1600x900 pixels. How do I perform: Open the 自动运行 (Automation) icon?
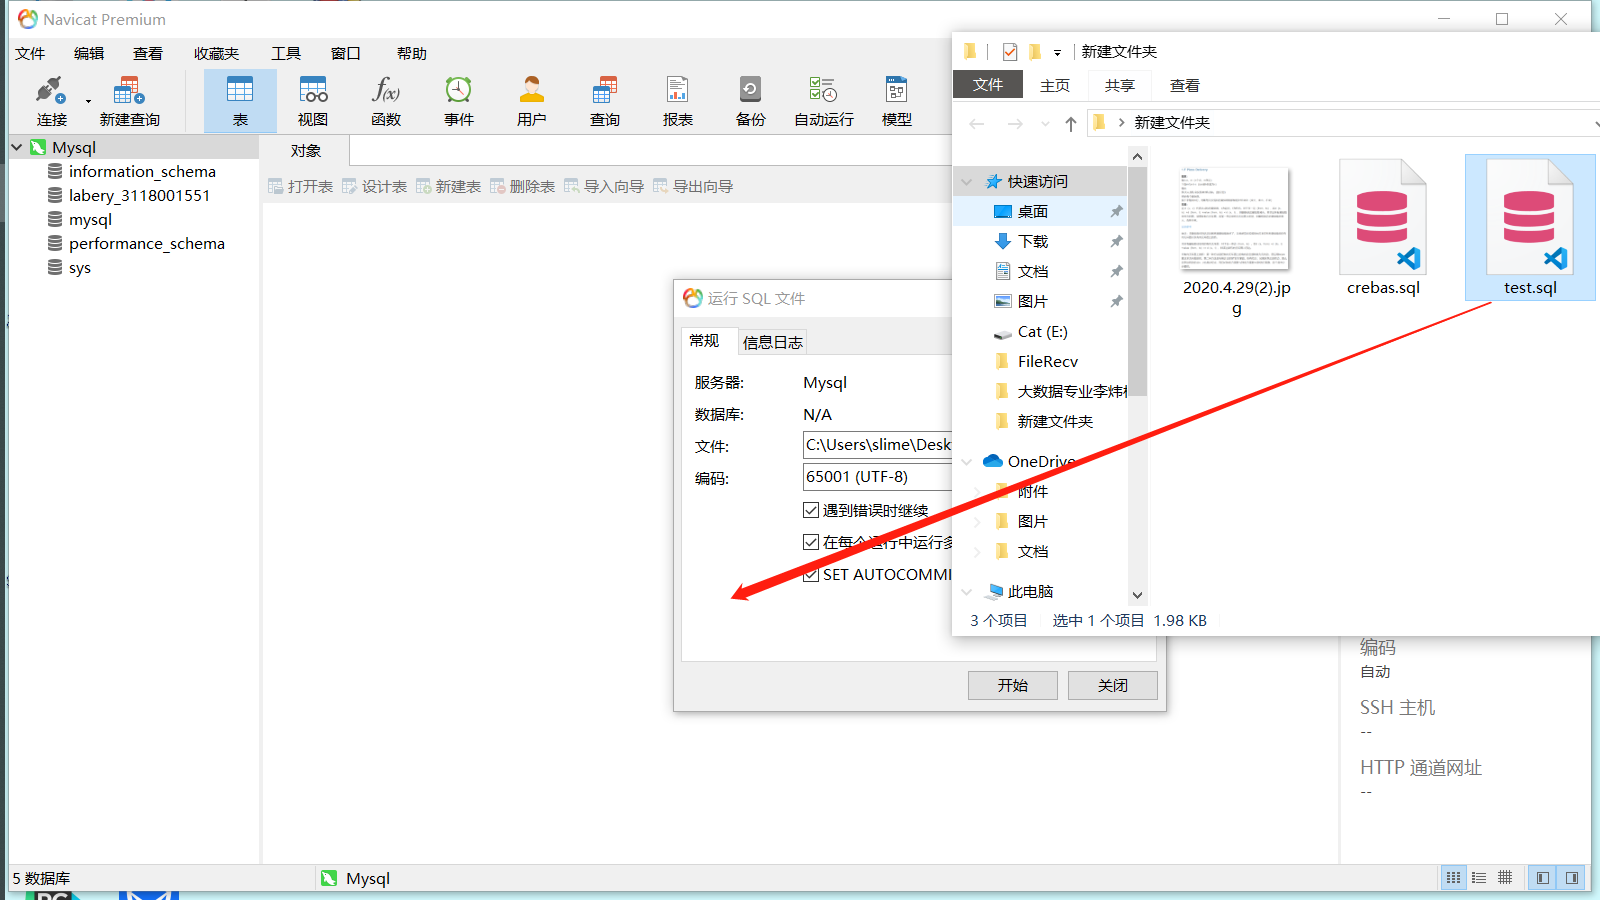822,99
